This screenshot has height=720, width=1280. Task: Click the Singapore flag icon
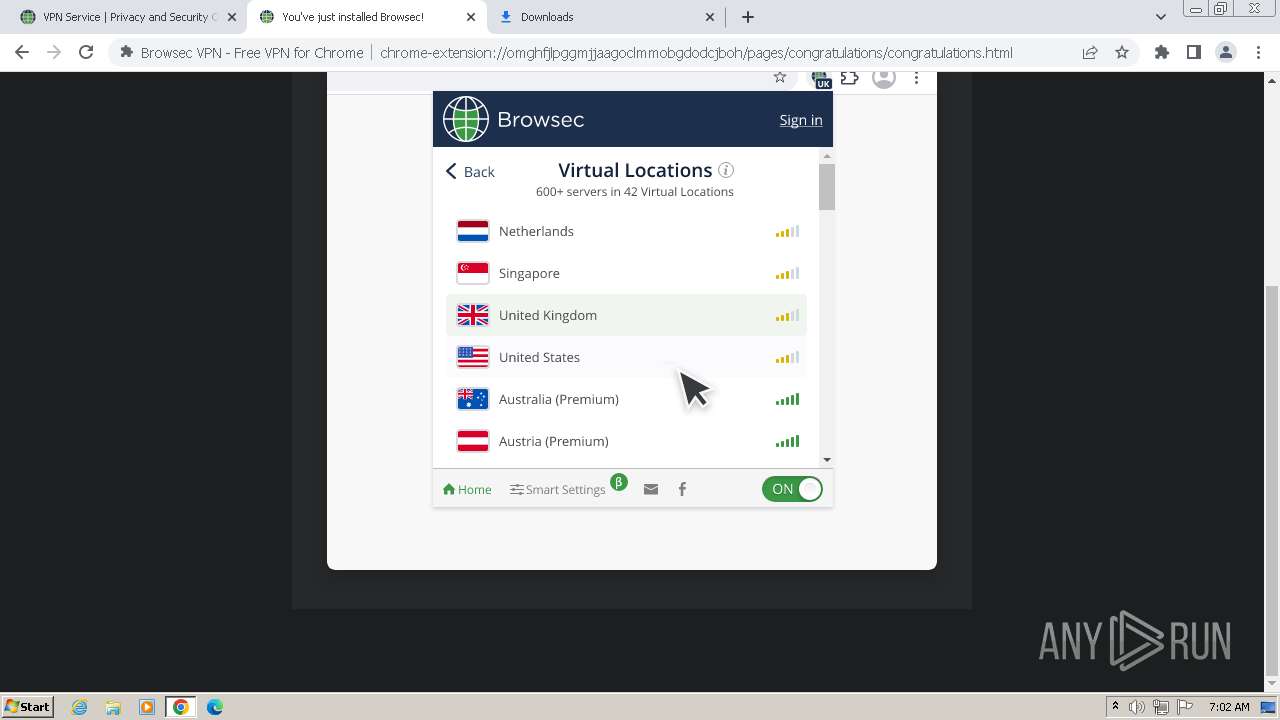point(473,273)
